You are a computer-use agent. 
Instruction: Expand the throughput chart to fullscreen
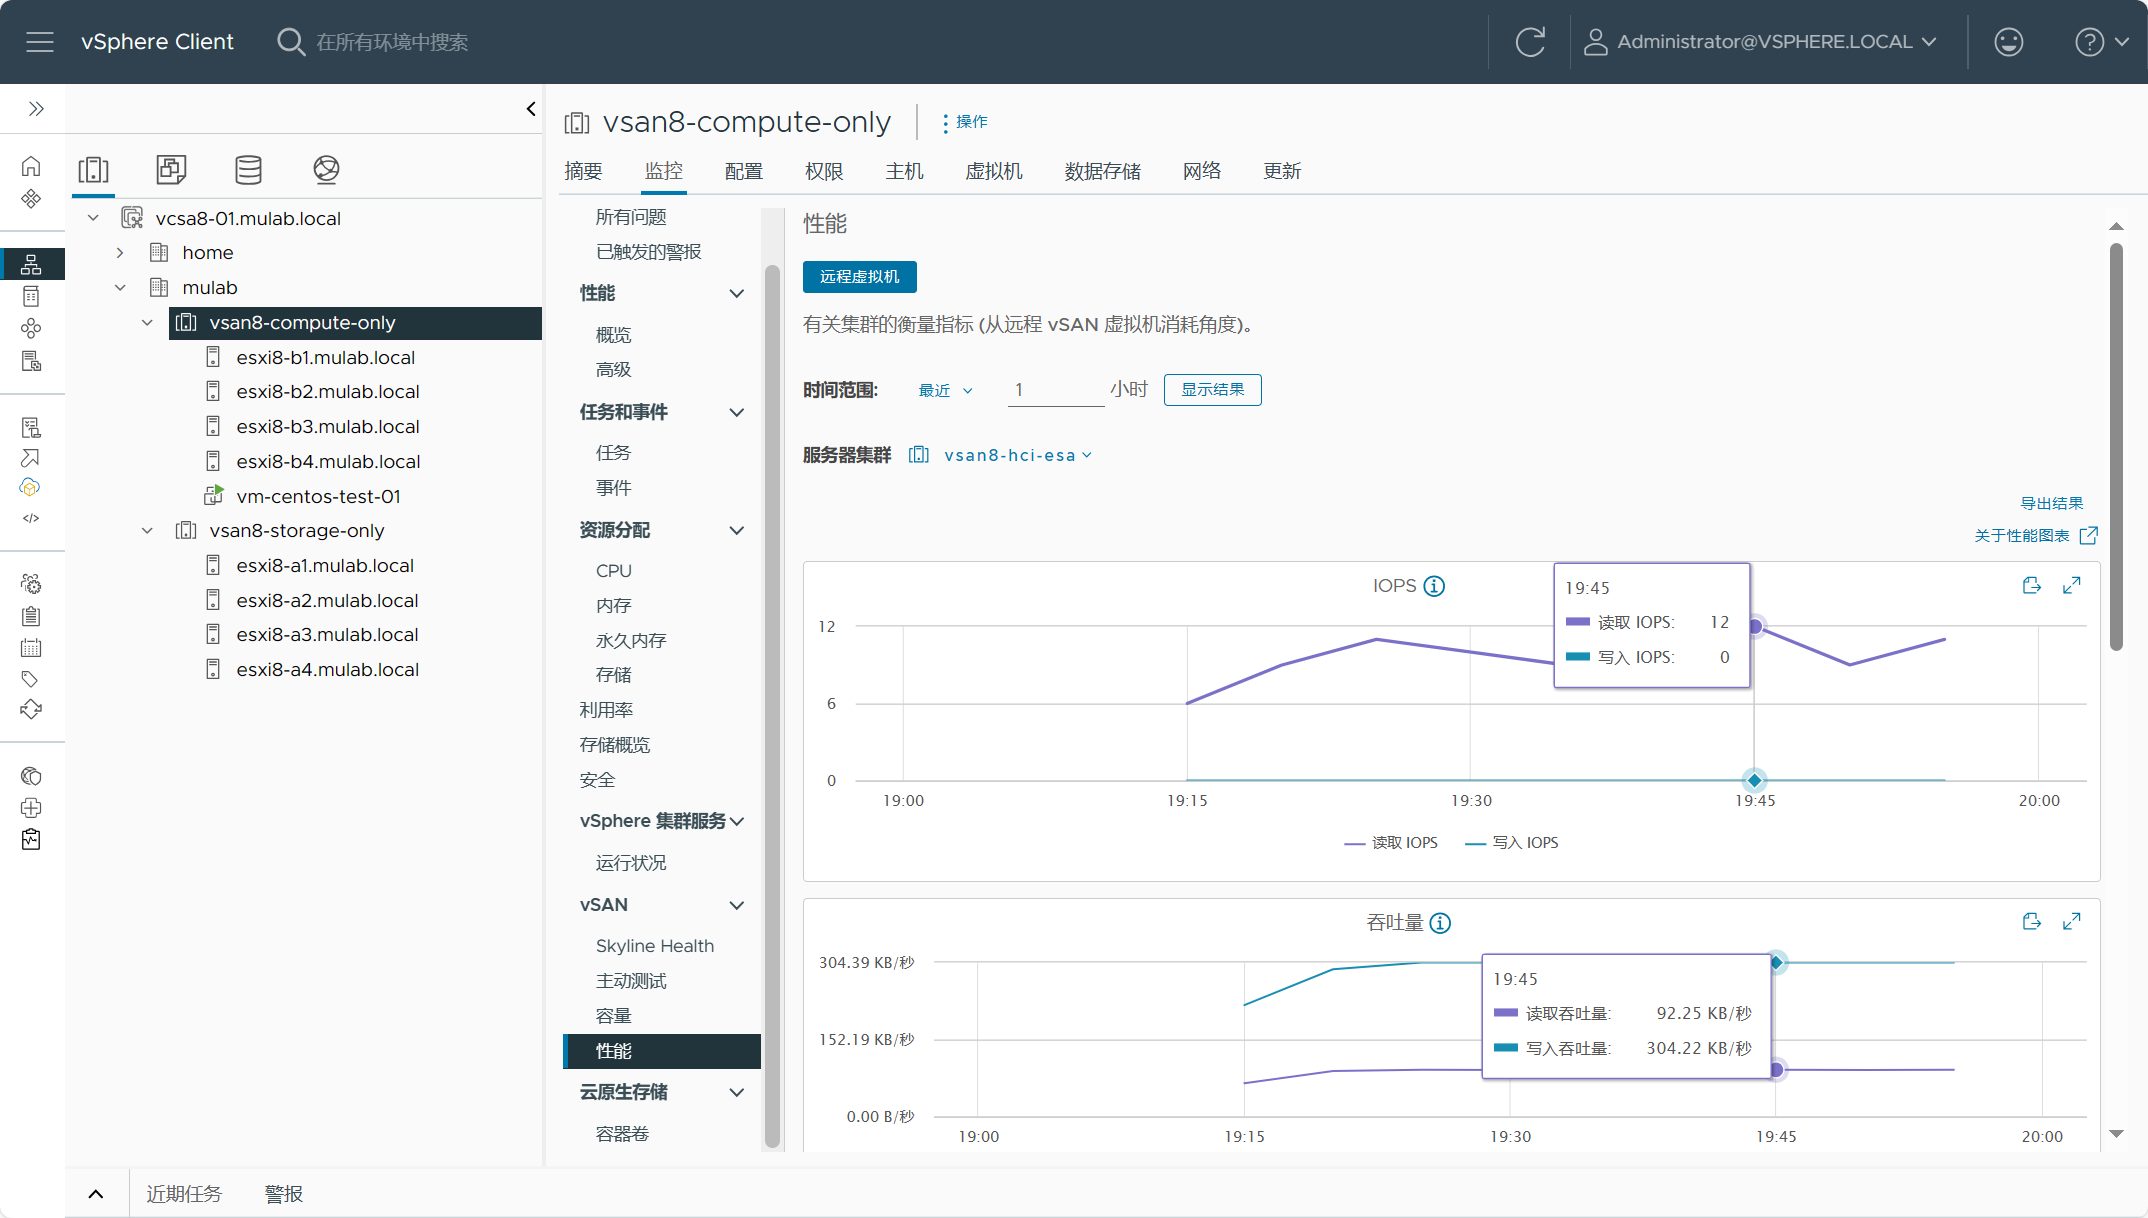(2072, 921)
